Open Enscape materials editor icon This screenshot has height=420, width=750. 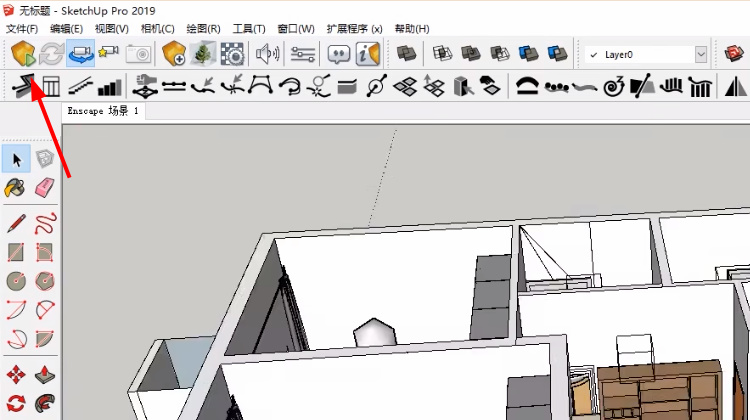coord(232,54)
